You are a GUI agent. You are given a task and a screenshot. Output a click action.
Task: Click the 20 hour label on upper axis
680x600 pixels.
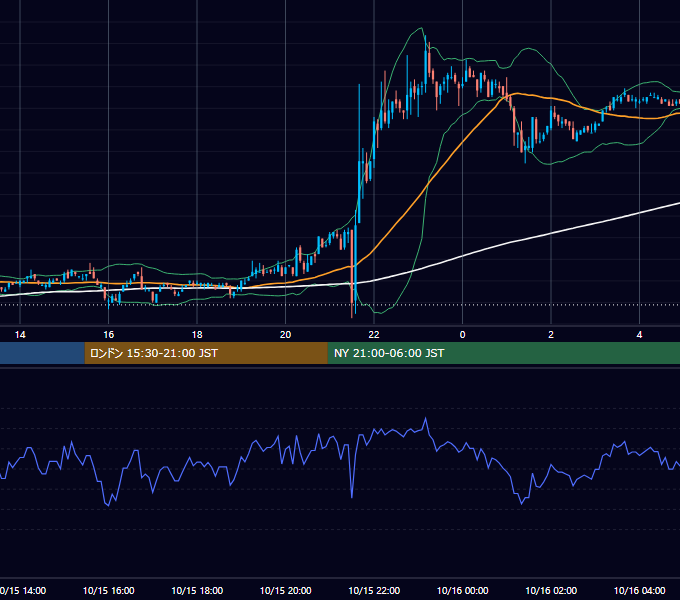tap(285, 335)
